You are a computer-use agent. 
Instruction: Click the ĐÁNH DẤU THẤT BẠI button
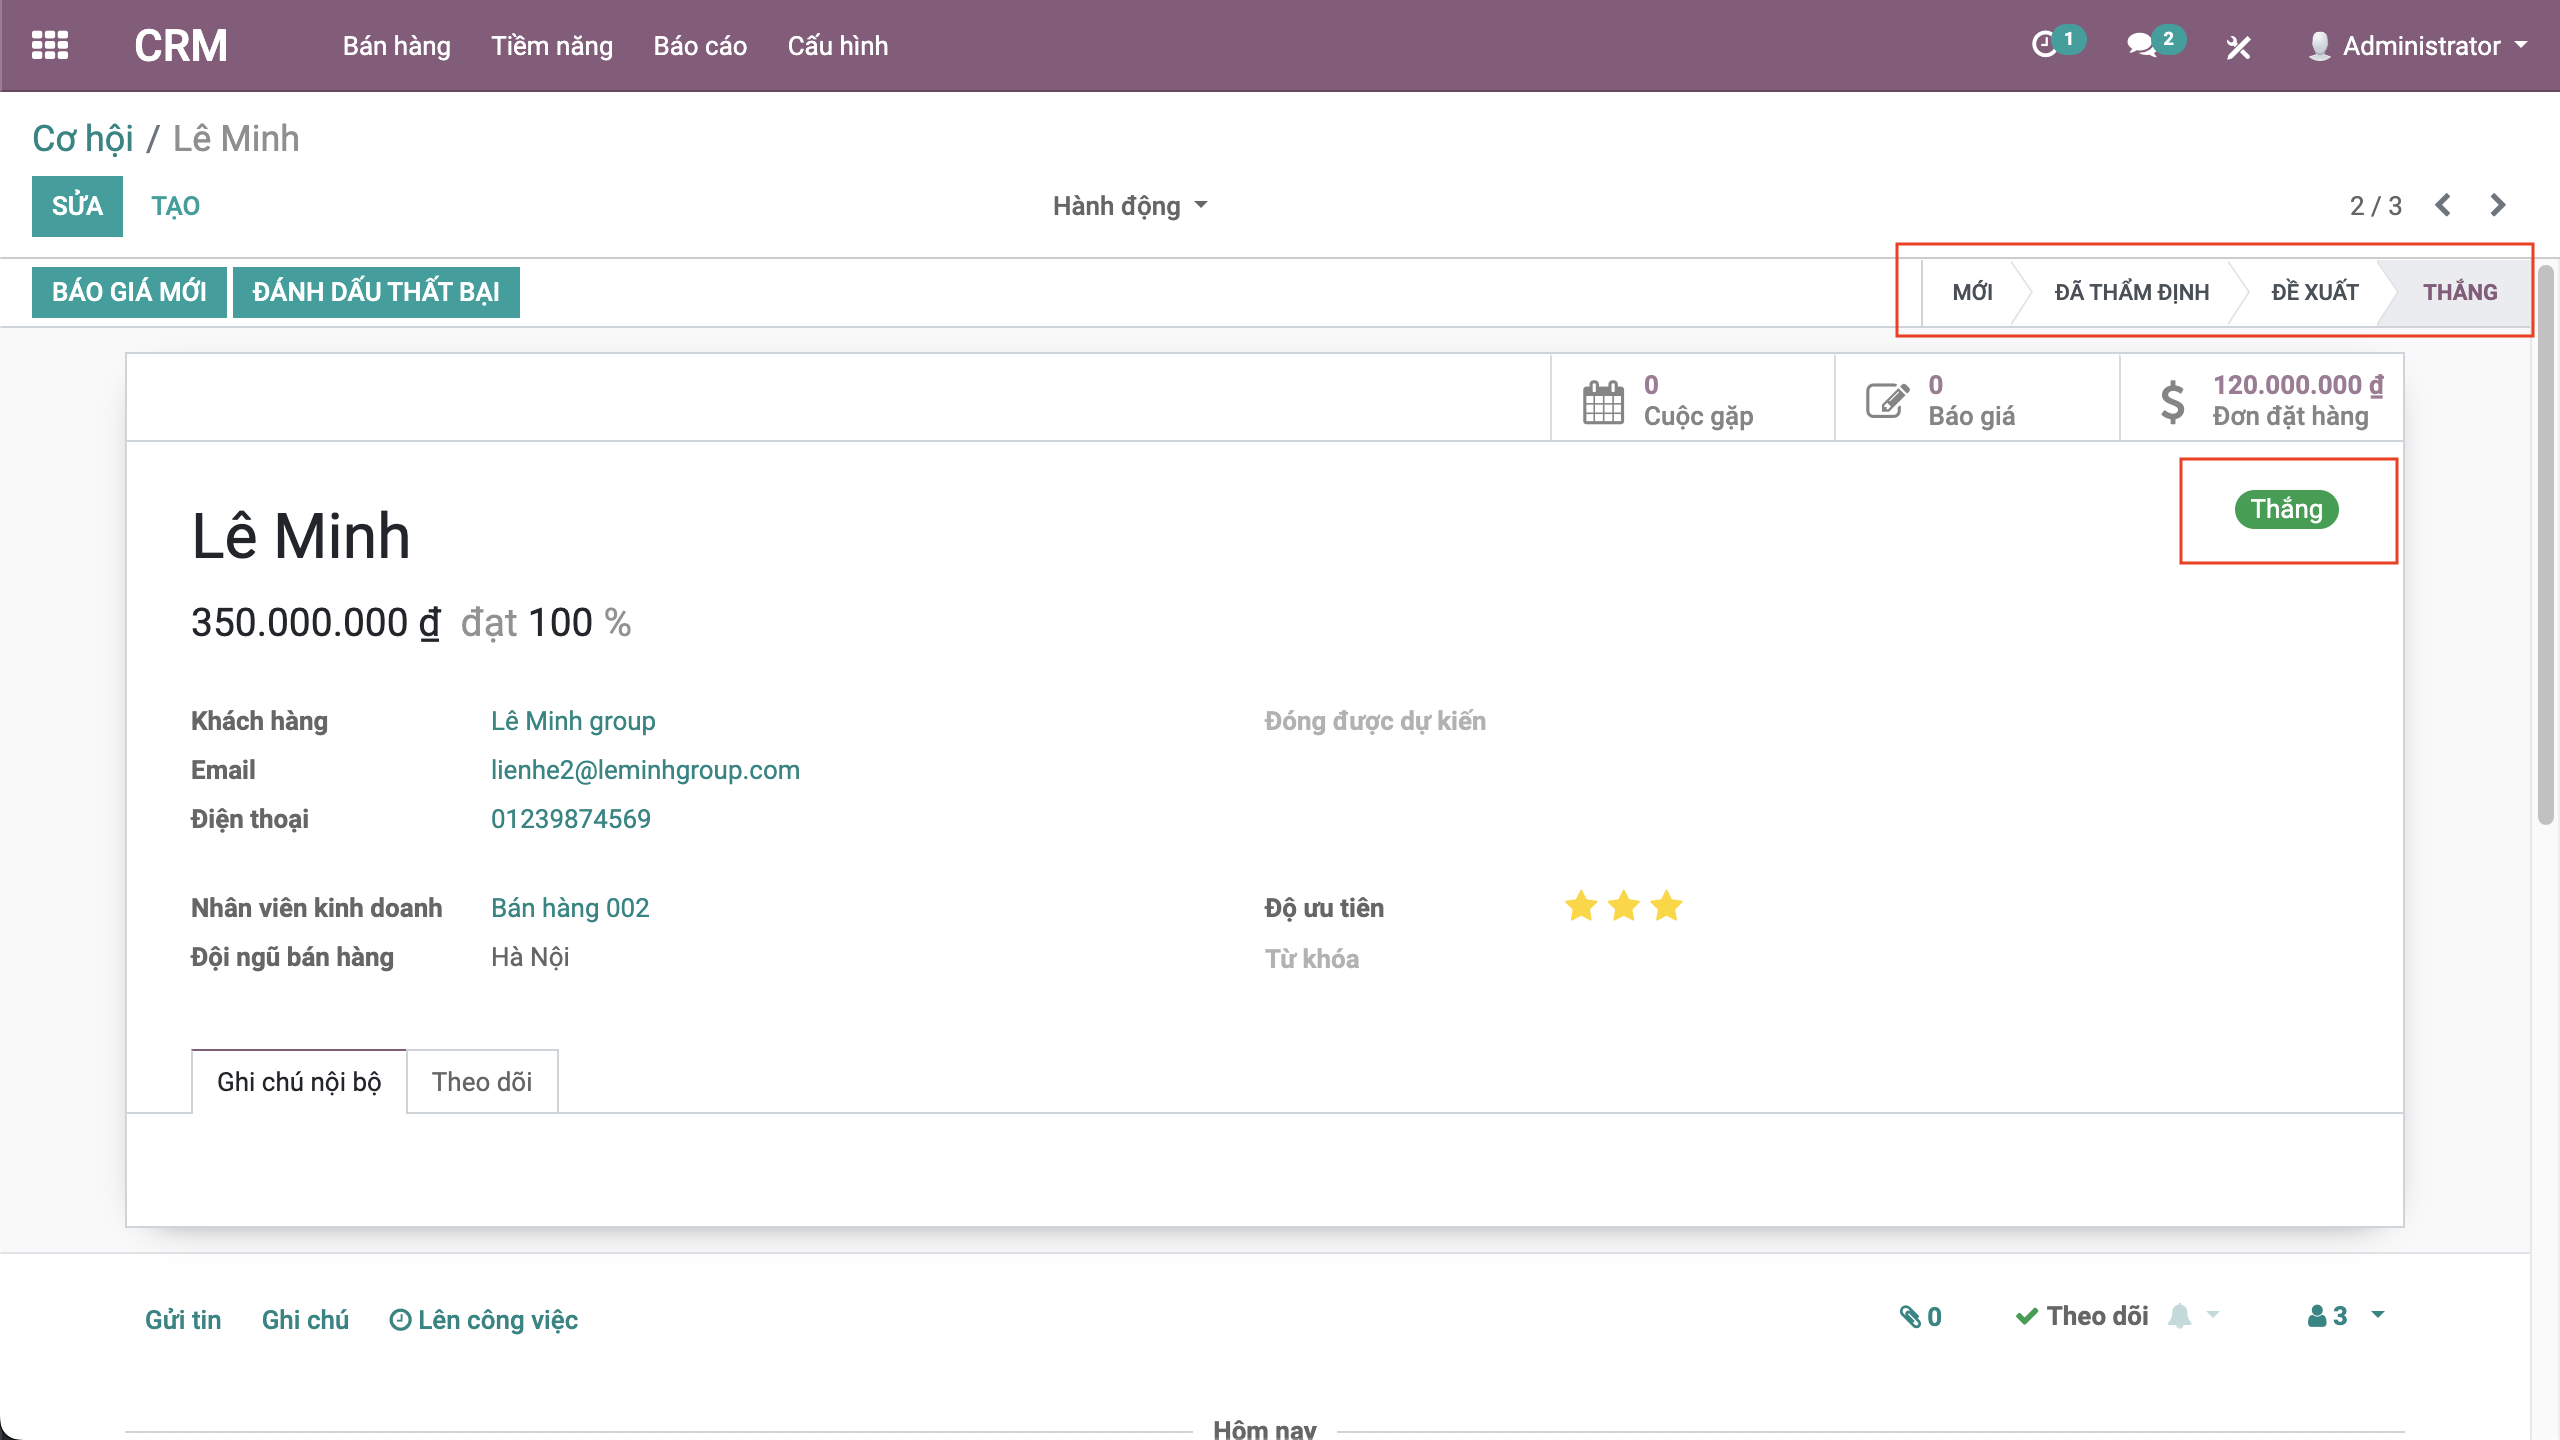(x=376, y=292)
